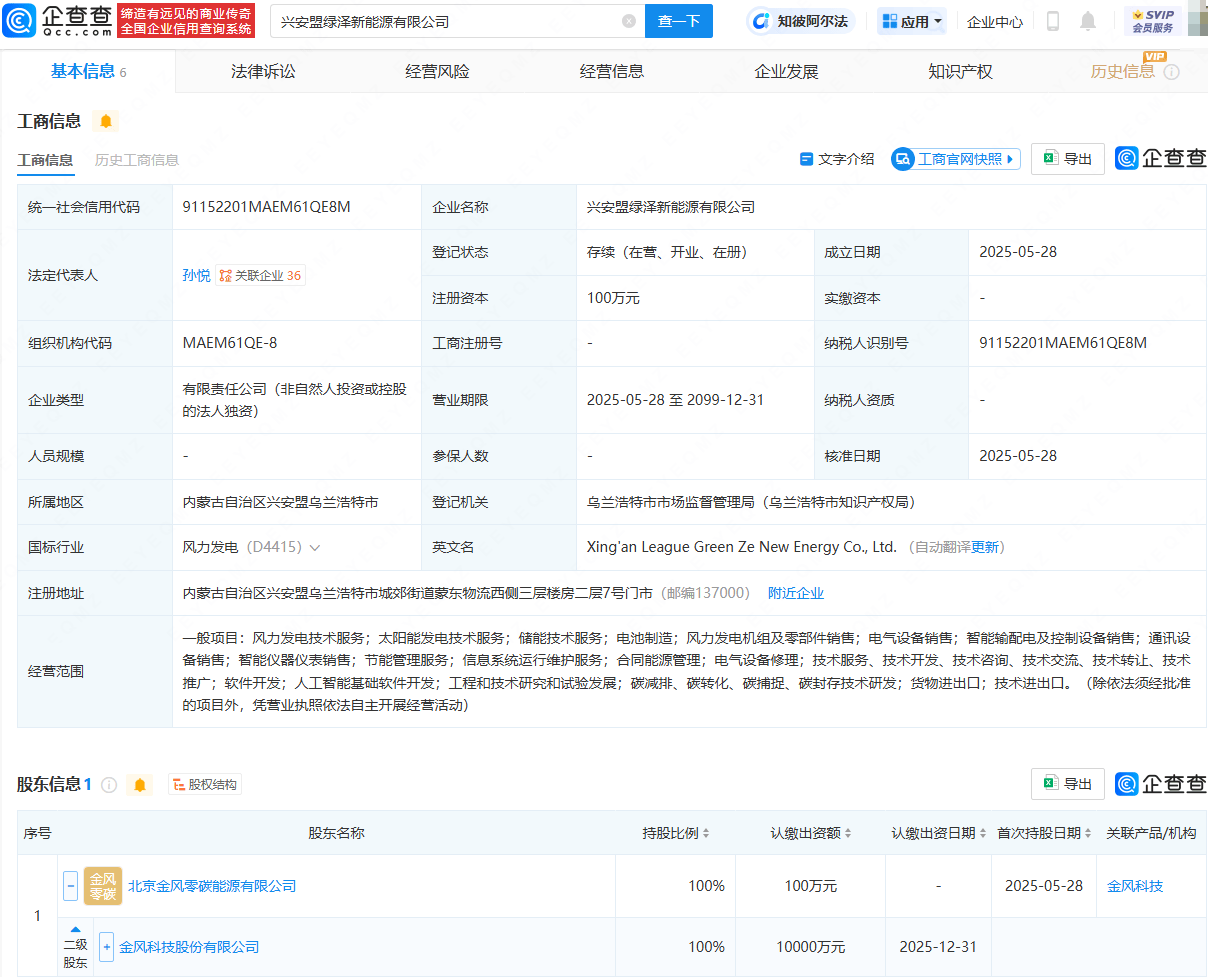Click the 认缴出资日期 value 2025-12-31

click(x=938, y=947)
